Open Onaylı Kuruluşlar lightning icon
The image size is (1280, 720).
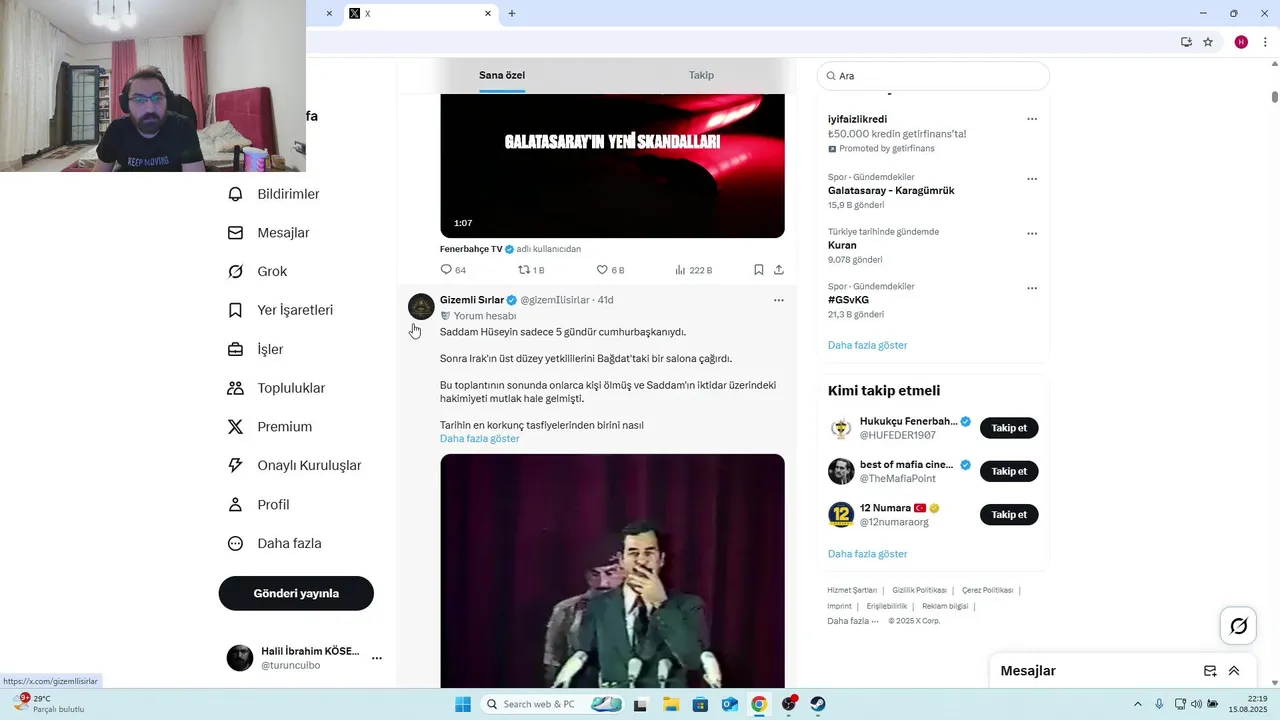pyautogui.click(x=236, y=465)
